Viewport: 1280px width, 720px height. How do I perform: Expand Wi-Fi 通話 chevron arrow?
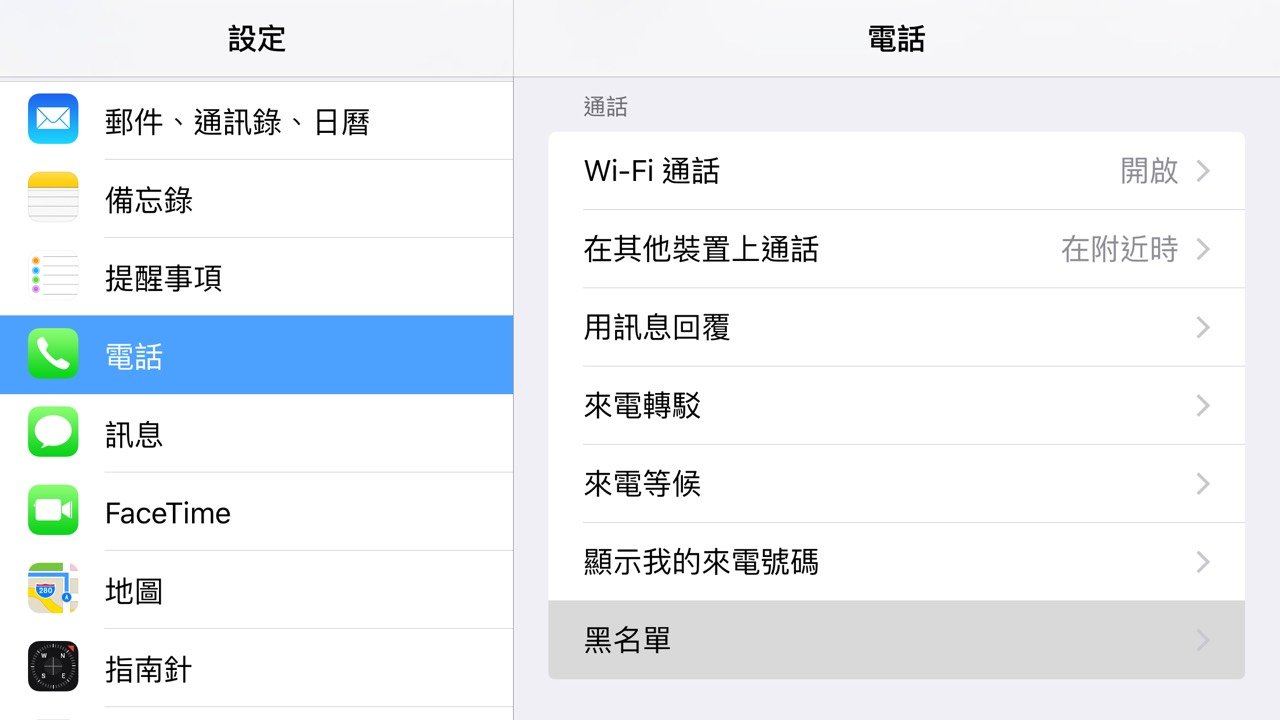tap(1203, 171)
